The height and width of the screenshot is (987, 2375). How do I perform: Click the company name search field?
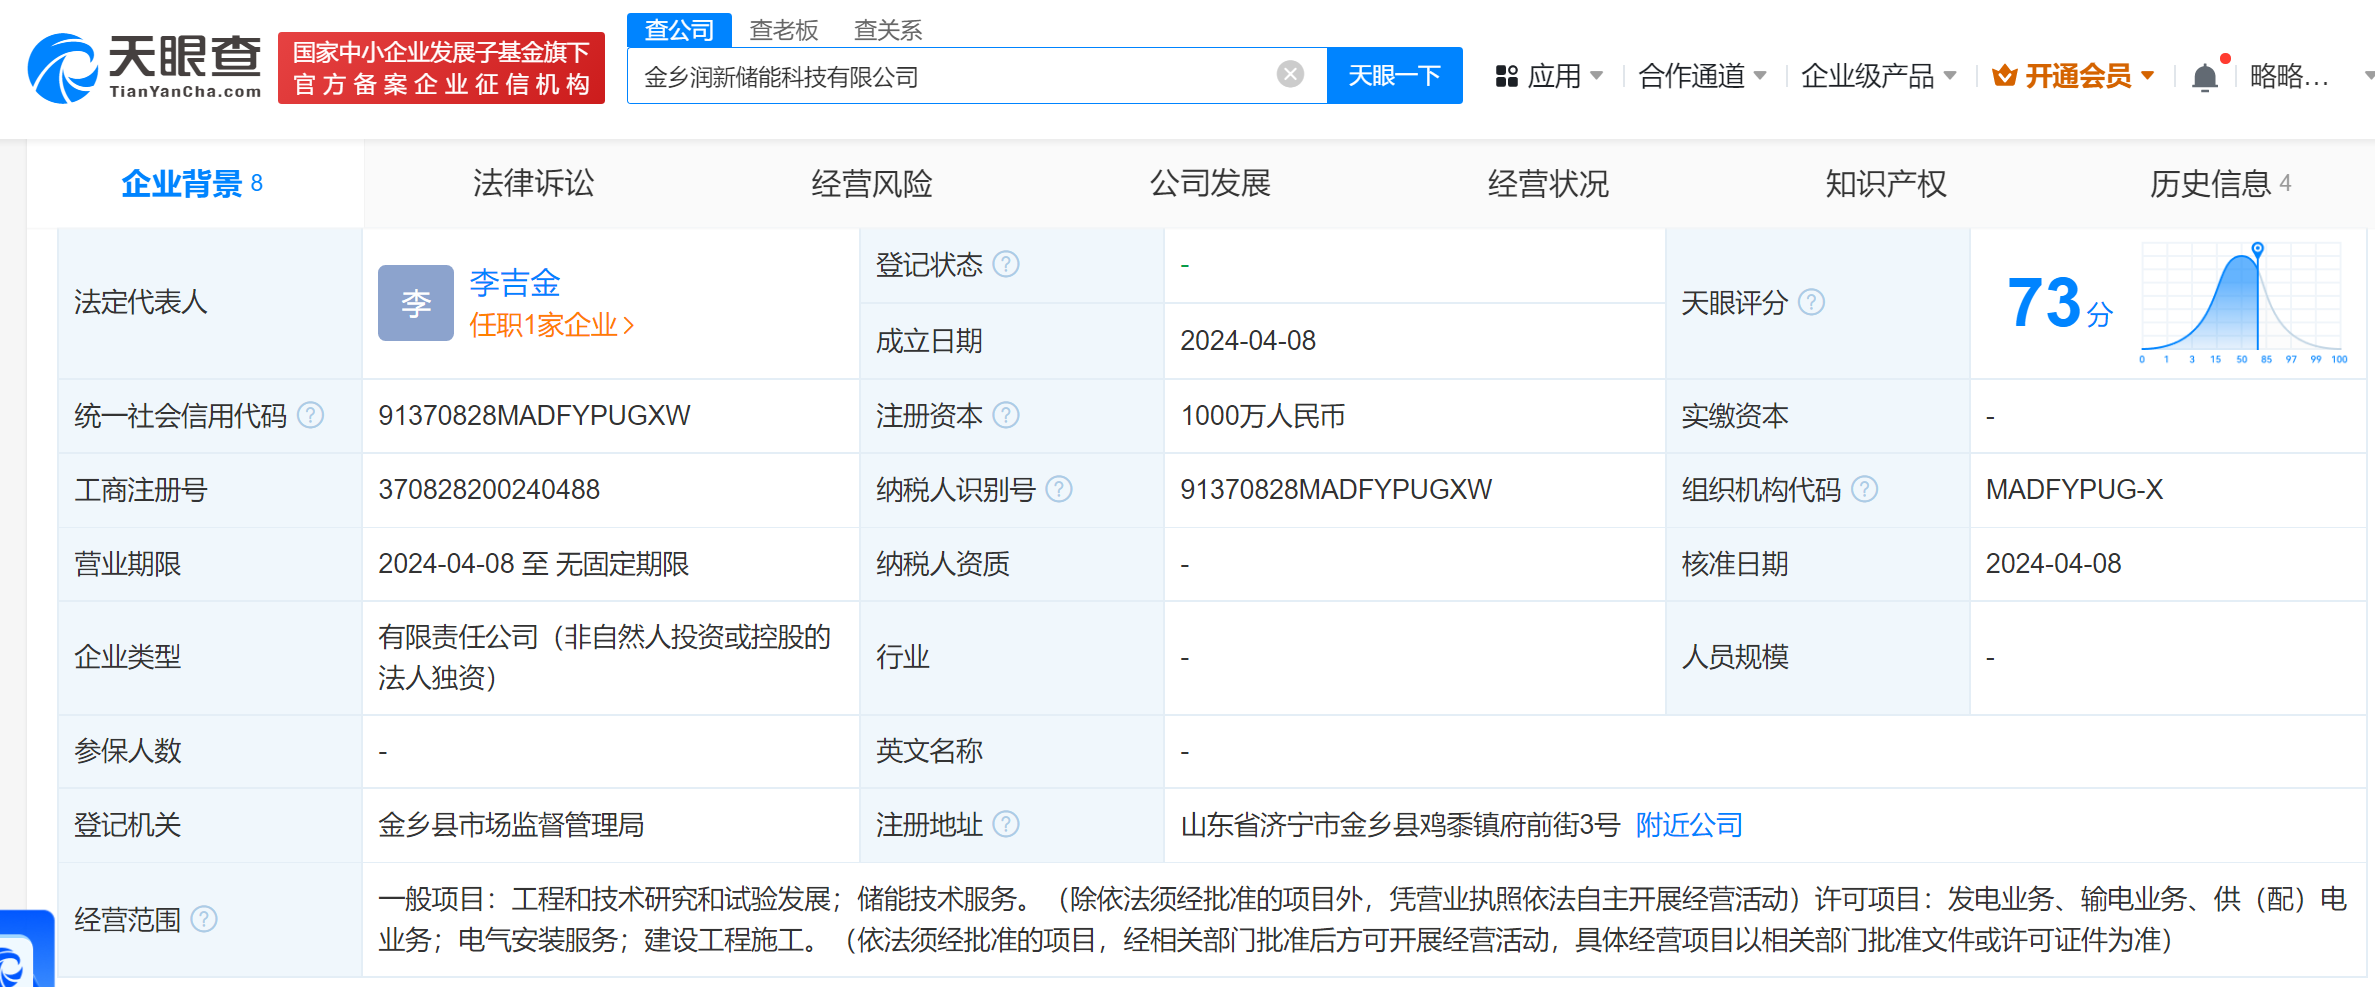click(950, 76)
